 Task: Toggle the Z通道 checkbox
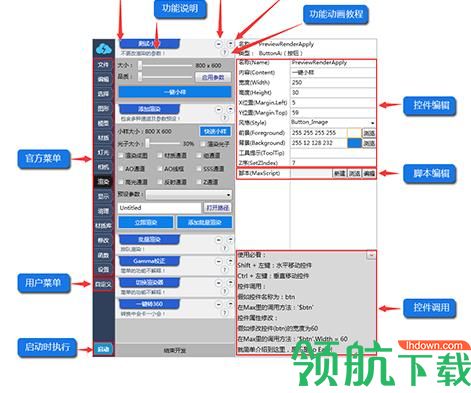[x=199, y=182]
